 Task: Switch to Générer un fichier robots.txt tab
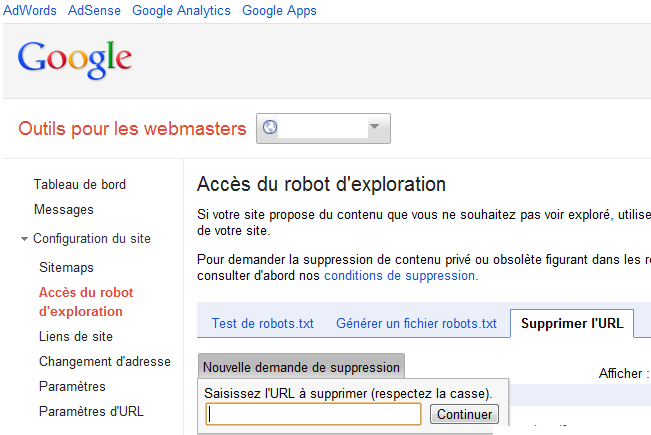click(416, 323)
